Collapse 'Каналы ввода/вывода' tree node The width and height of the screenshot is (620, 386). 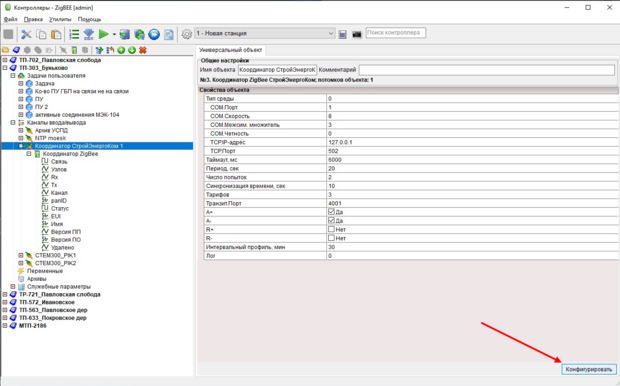pyautogui.click(x=13, y=123)
